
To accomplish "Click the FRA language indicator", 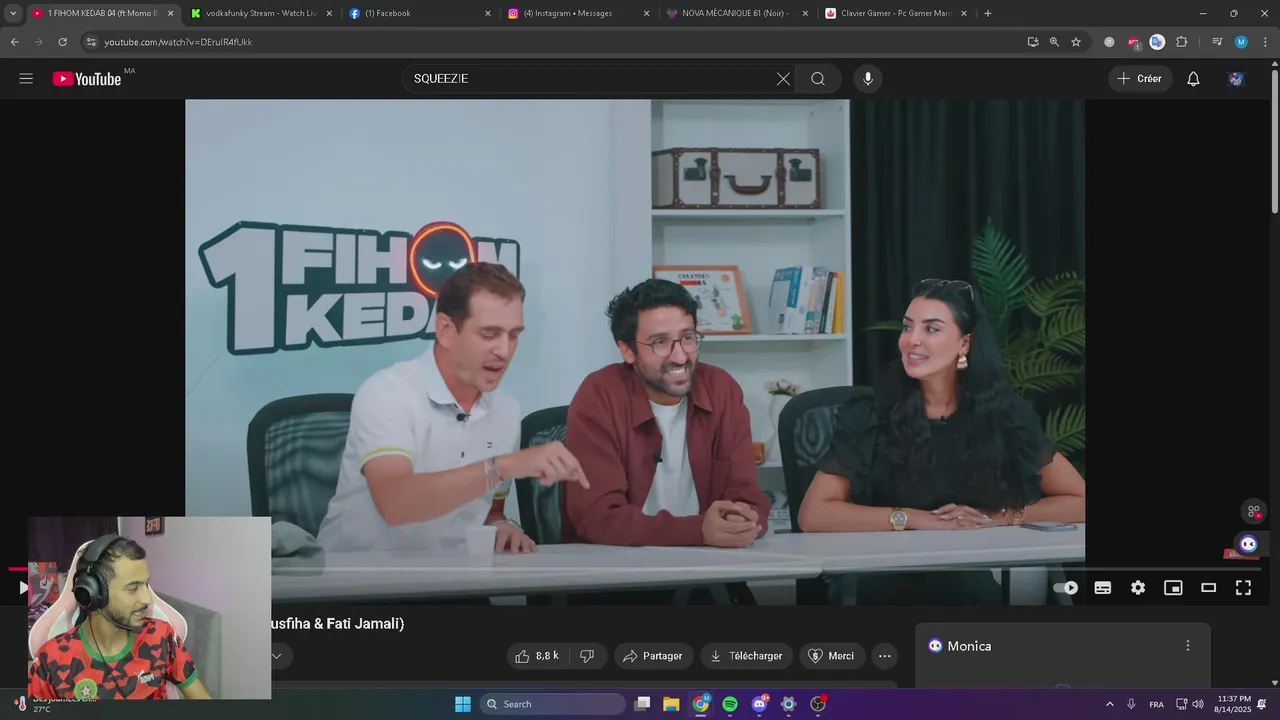I will 1156,704.
